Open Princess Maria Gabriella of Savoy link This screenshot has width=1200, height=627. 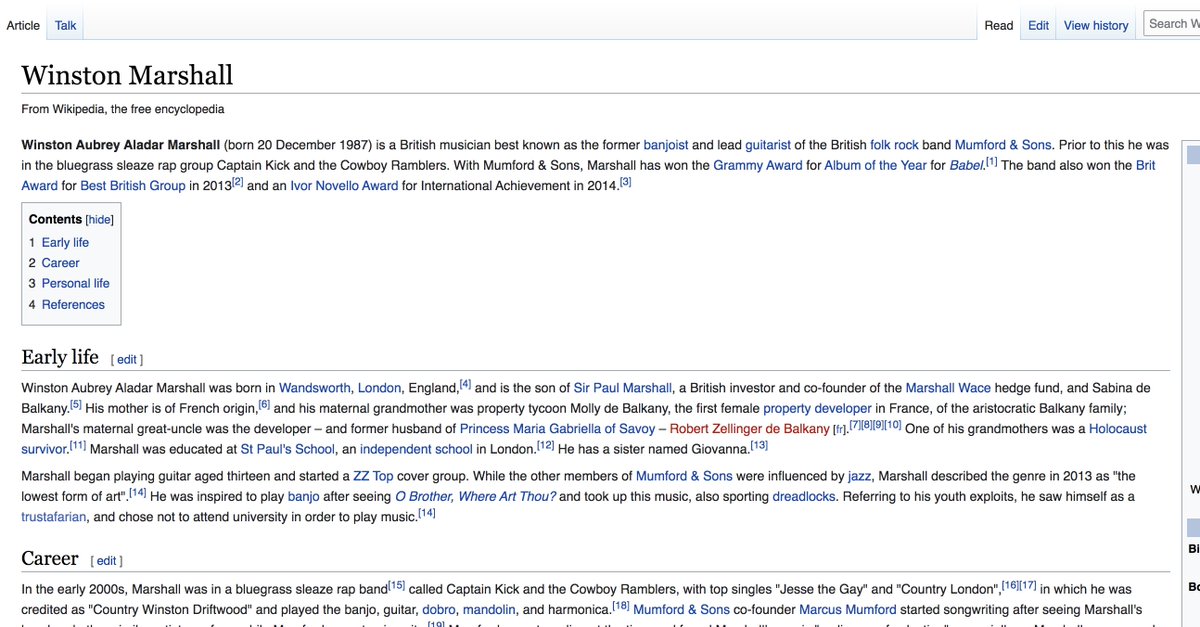[x=557, y=429]
